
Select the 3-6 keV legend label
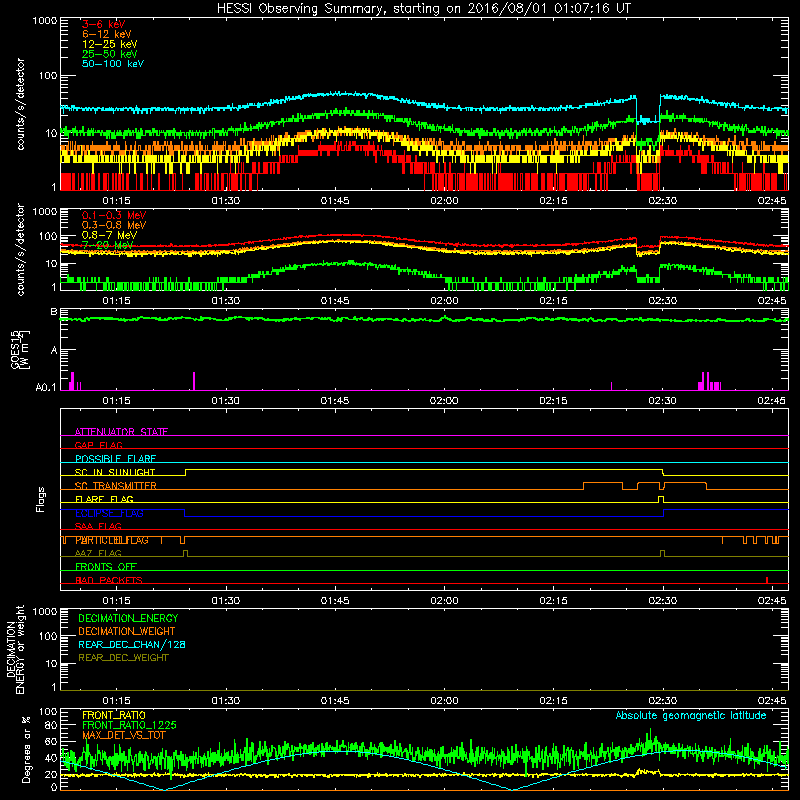(x=103, y=24)
